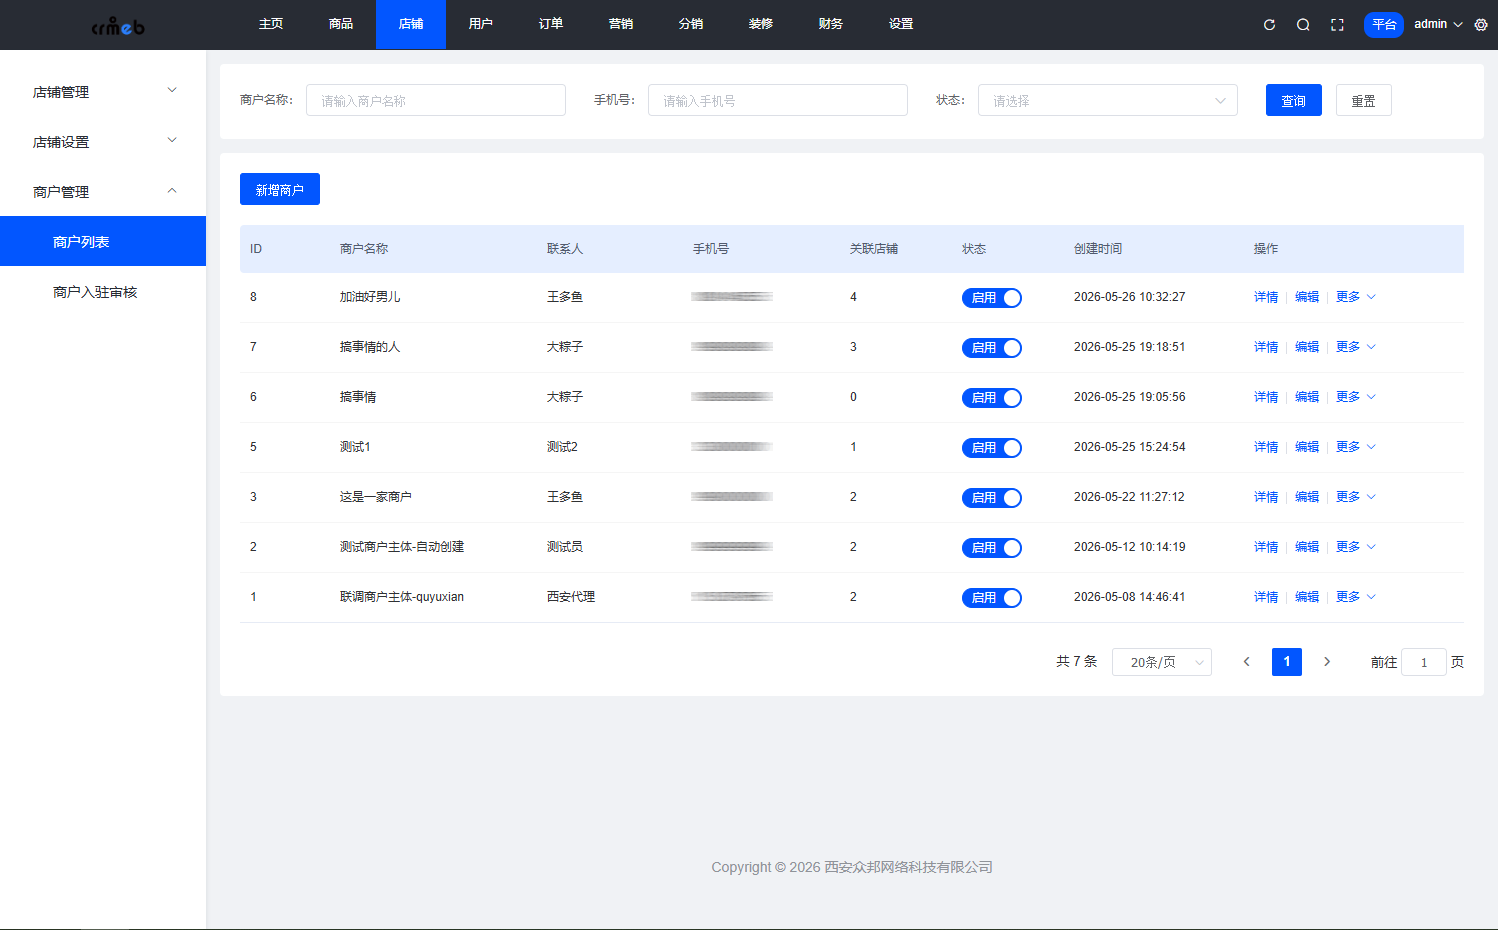Toggle status switch for 测试1
Image resolution: width=1498 pixels, height=930 pixels.
click(x=992, y=448)
